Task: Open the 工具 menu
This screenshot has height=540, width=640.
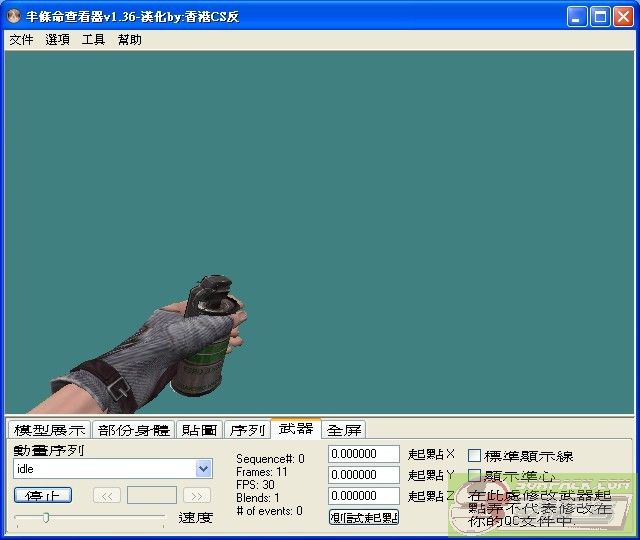Action: pyautogui.click(x=93, y=40)
